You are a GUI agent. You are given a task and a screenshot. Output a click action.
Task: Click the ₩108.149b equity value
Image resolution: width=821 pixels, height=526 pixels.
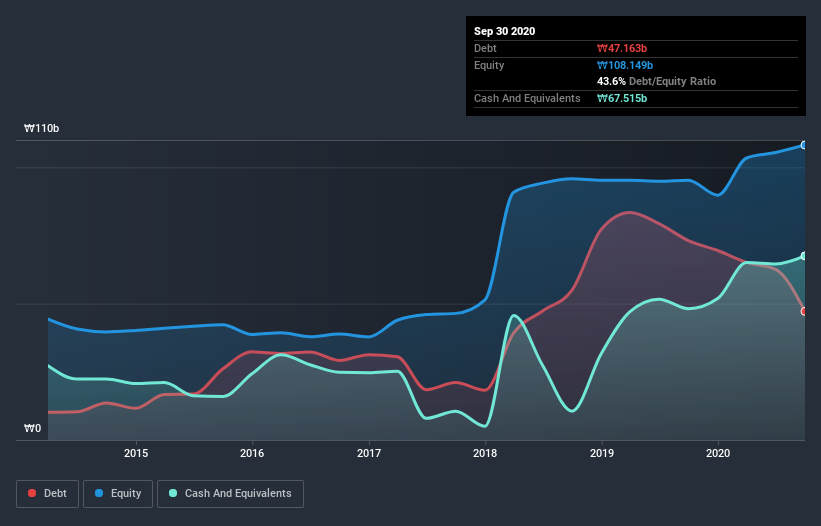pyautogui.click(x=625, y=65)
